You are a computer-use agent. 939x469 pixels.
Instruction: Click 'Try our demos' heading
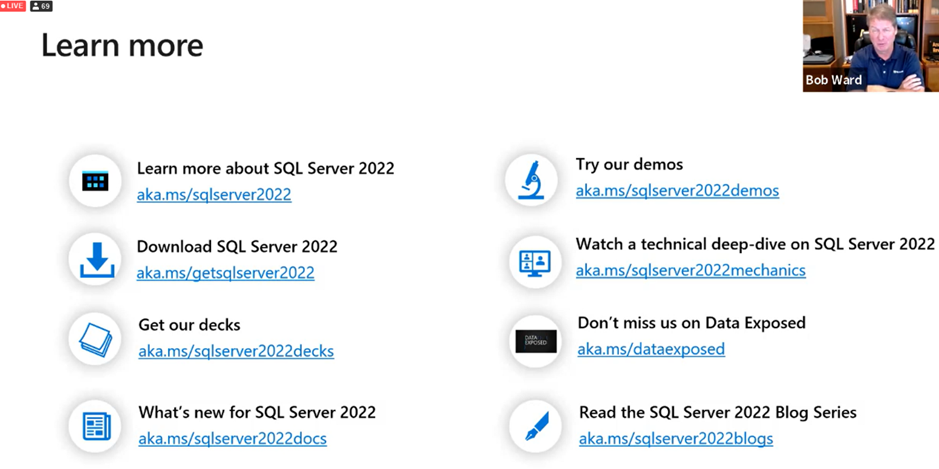629,165
